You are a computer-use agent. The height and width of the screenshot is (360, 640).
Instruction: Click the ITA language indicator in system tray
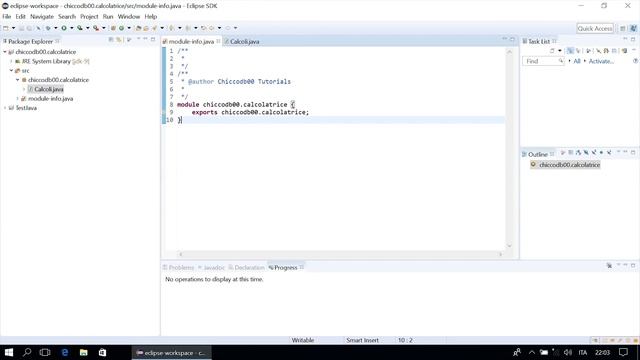pyautogui.click(x=582, y=352)
